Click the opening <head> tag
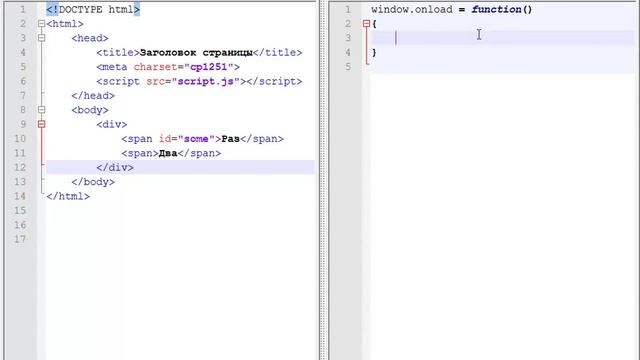 (x=90, y=38)
